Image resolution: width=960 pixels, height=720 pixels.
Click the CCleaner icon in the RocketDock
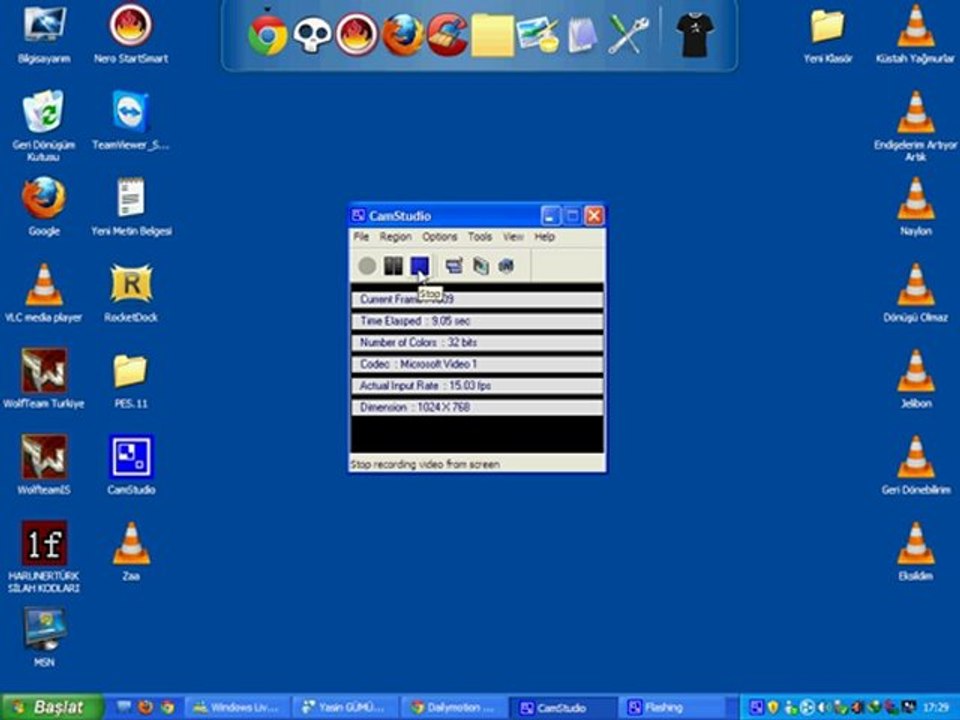[447, 36]
